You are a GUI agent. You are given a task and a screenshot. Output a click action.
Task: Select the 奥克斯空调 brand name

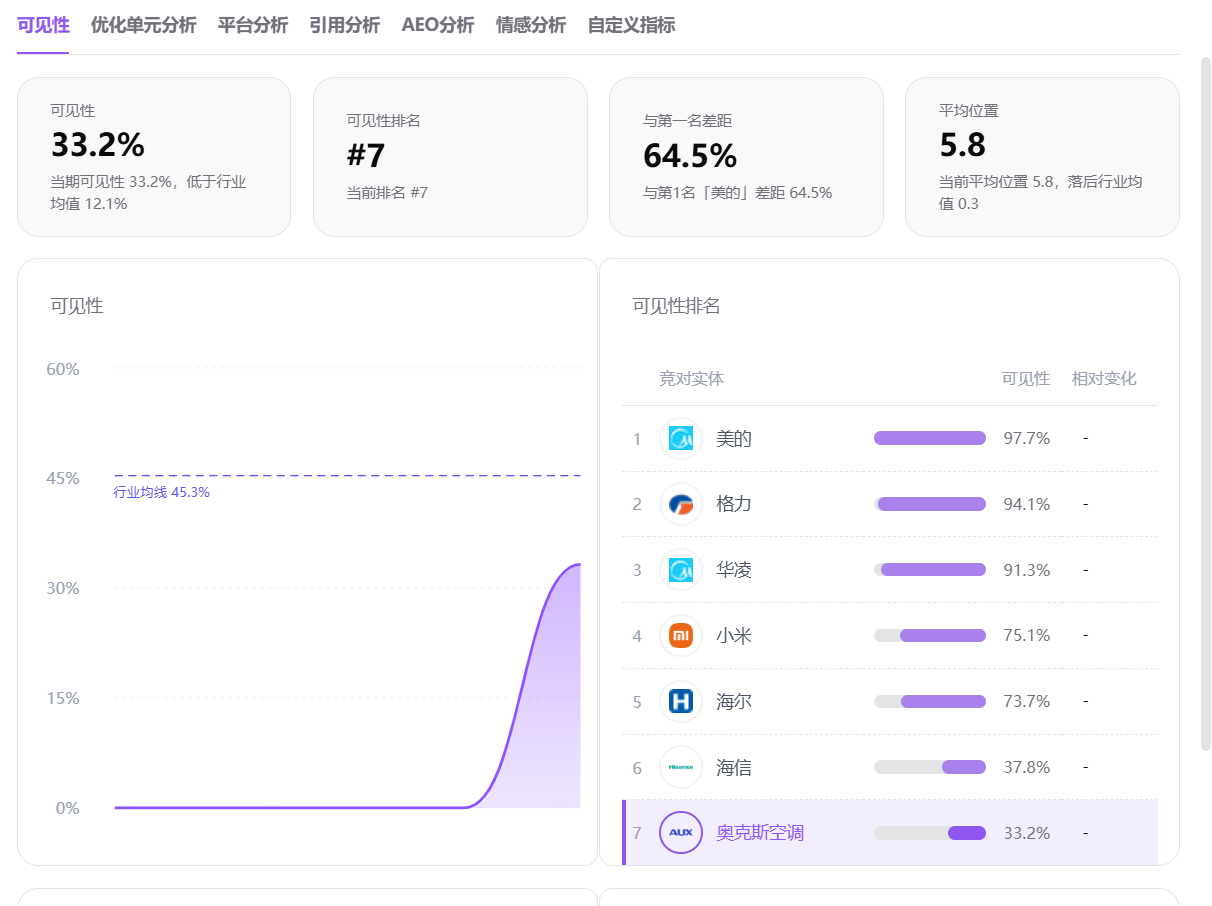(760, 833)
